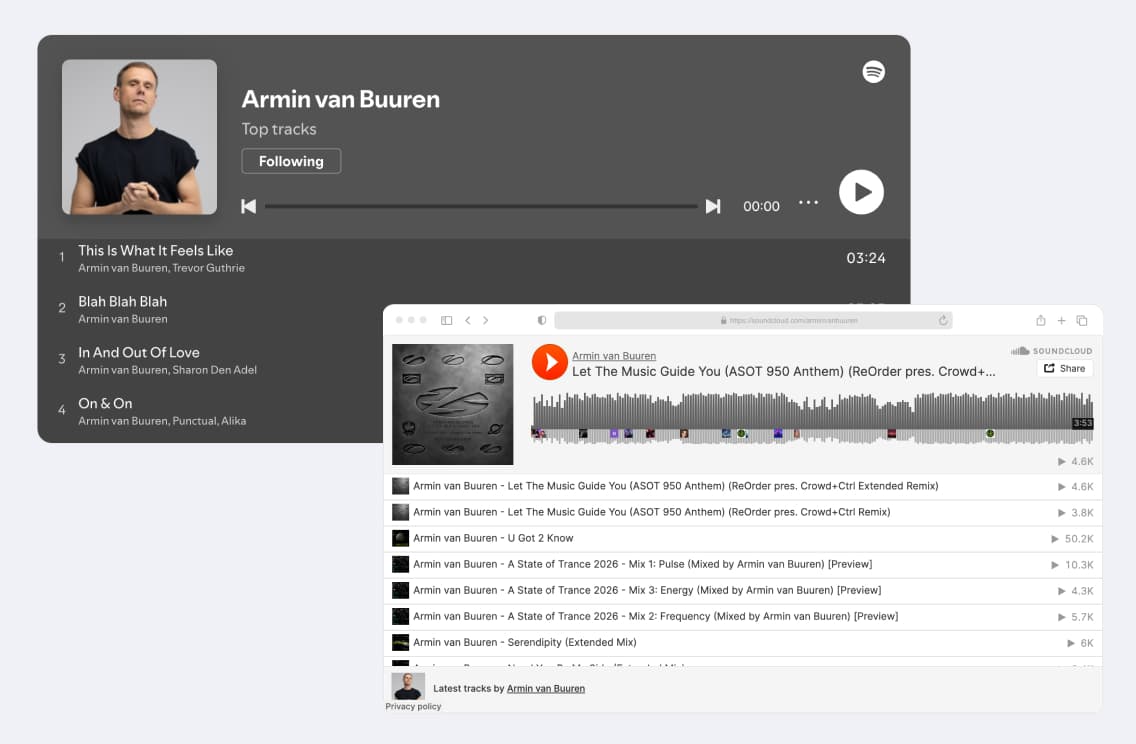Click the Following button

pos(291,161)
